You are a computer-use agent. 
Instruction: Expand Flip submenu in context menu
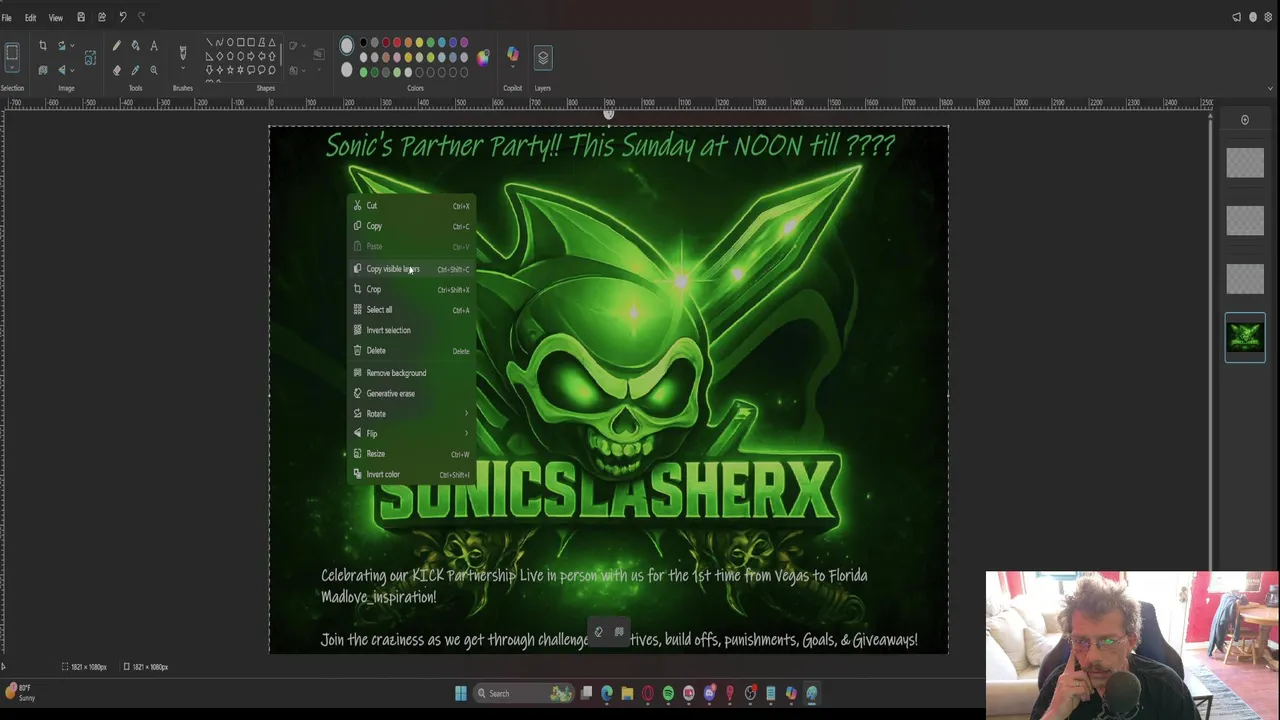pos(466,434)
